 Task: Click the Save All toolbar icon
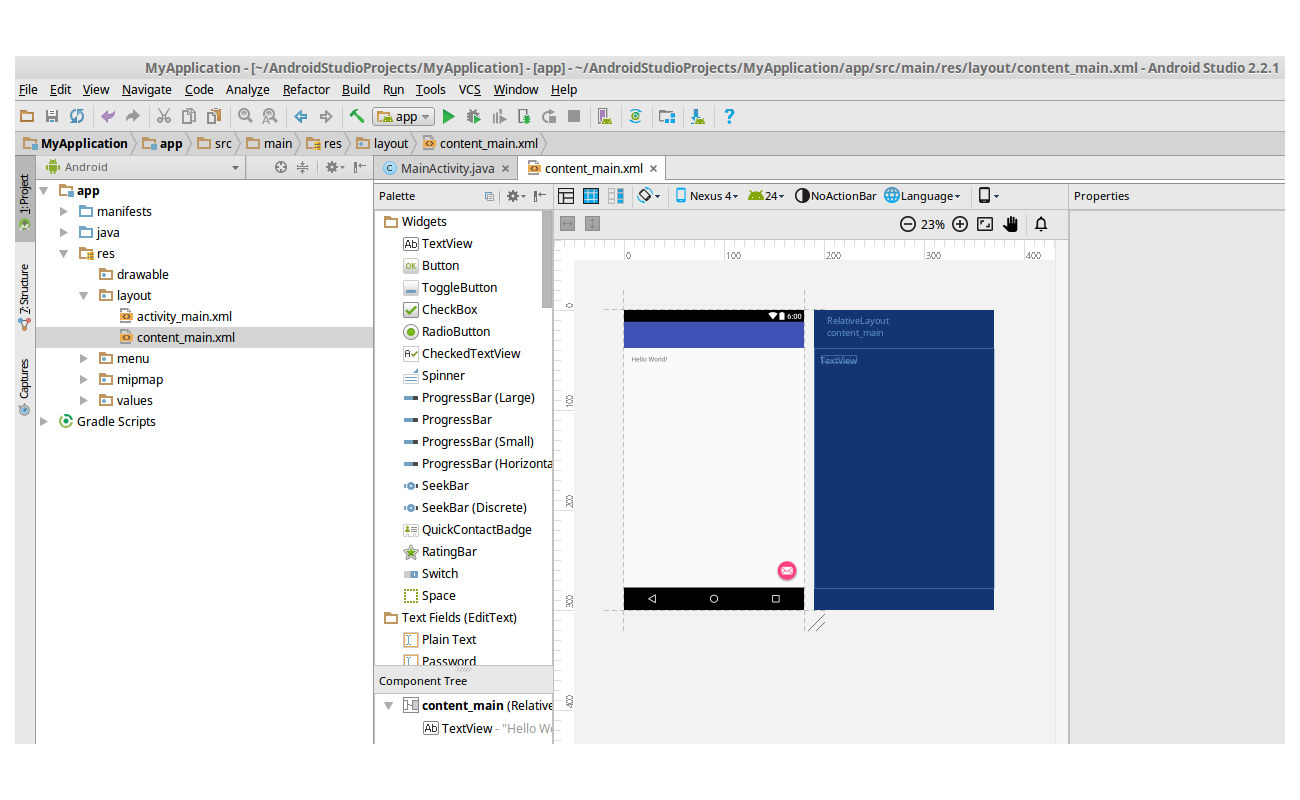coord(52,116)
